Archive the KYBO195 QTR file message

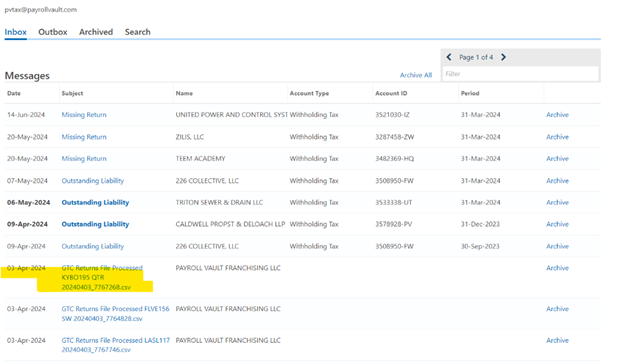click(557, 268)
